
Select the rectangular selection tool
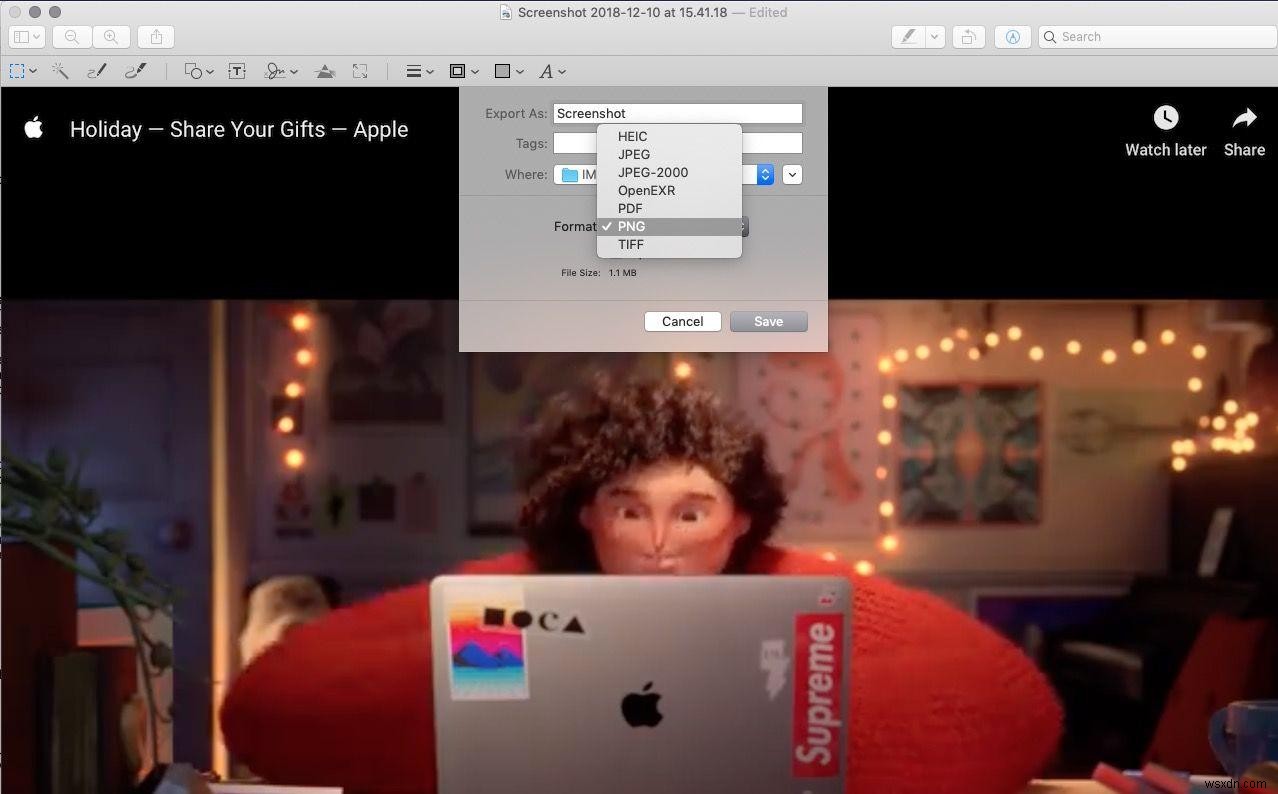tap(15, 70)
